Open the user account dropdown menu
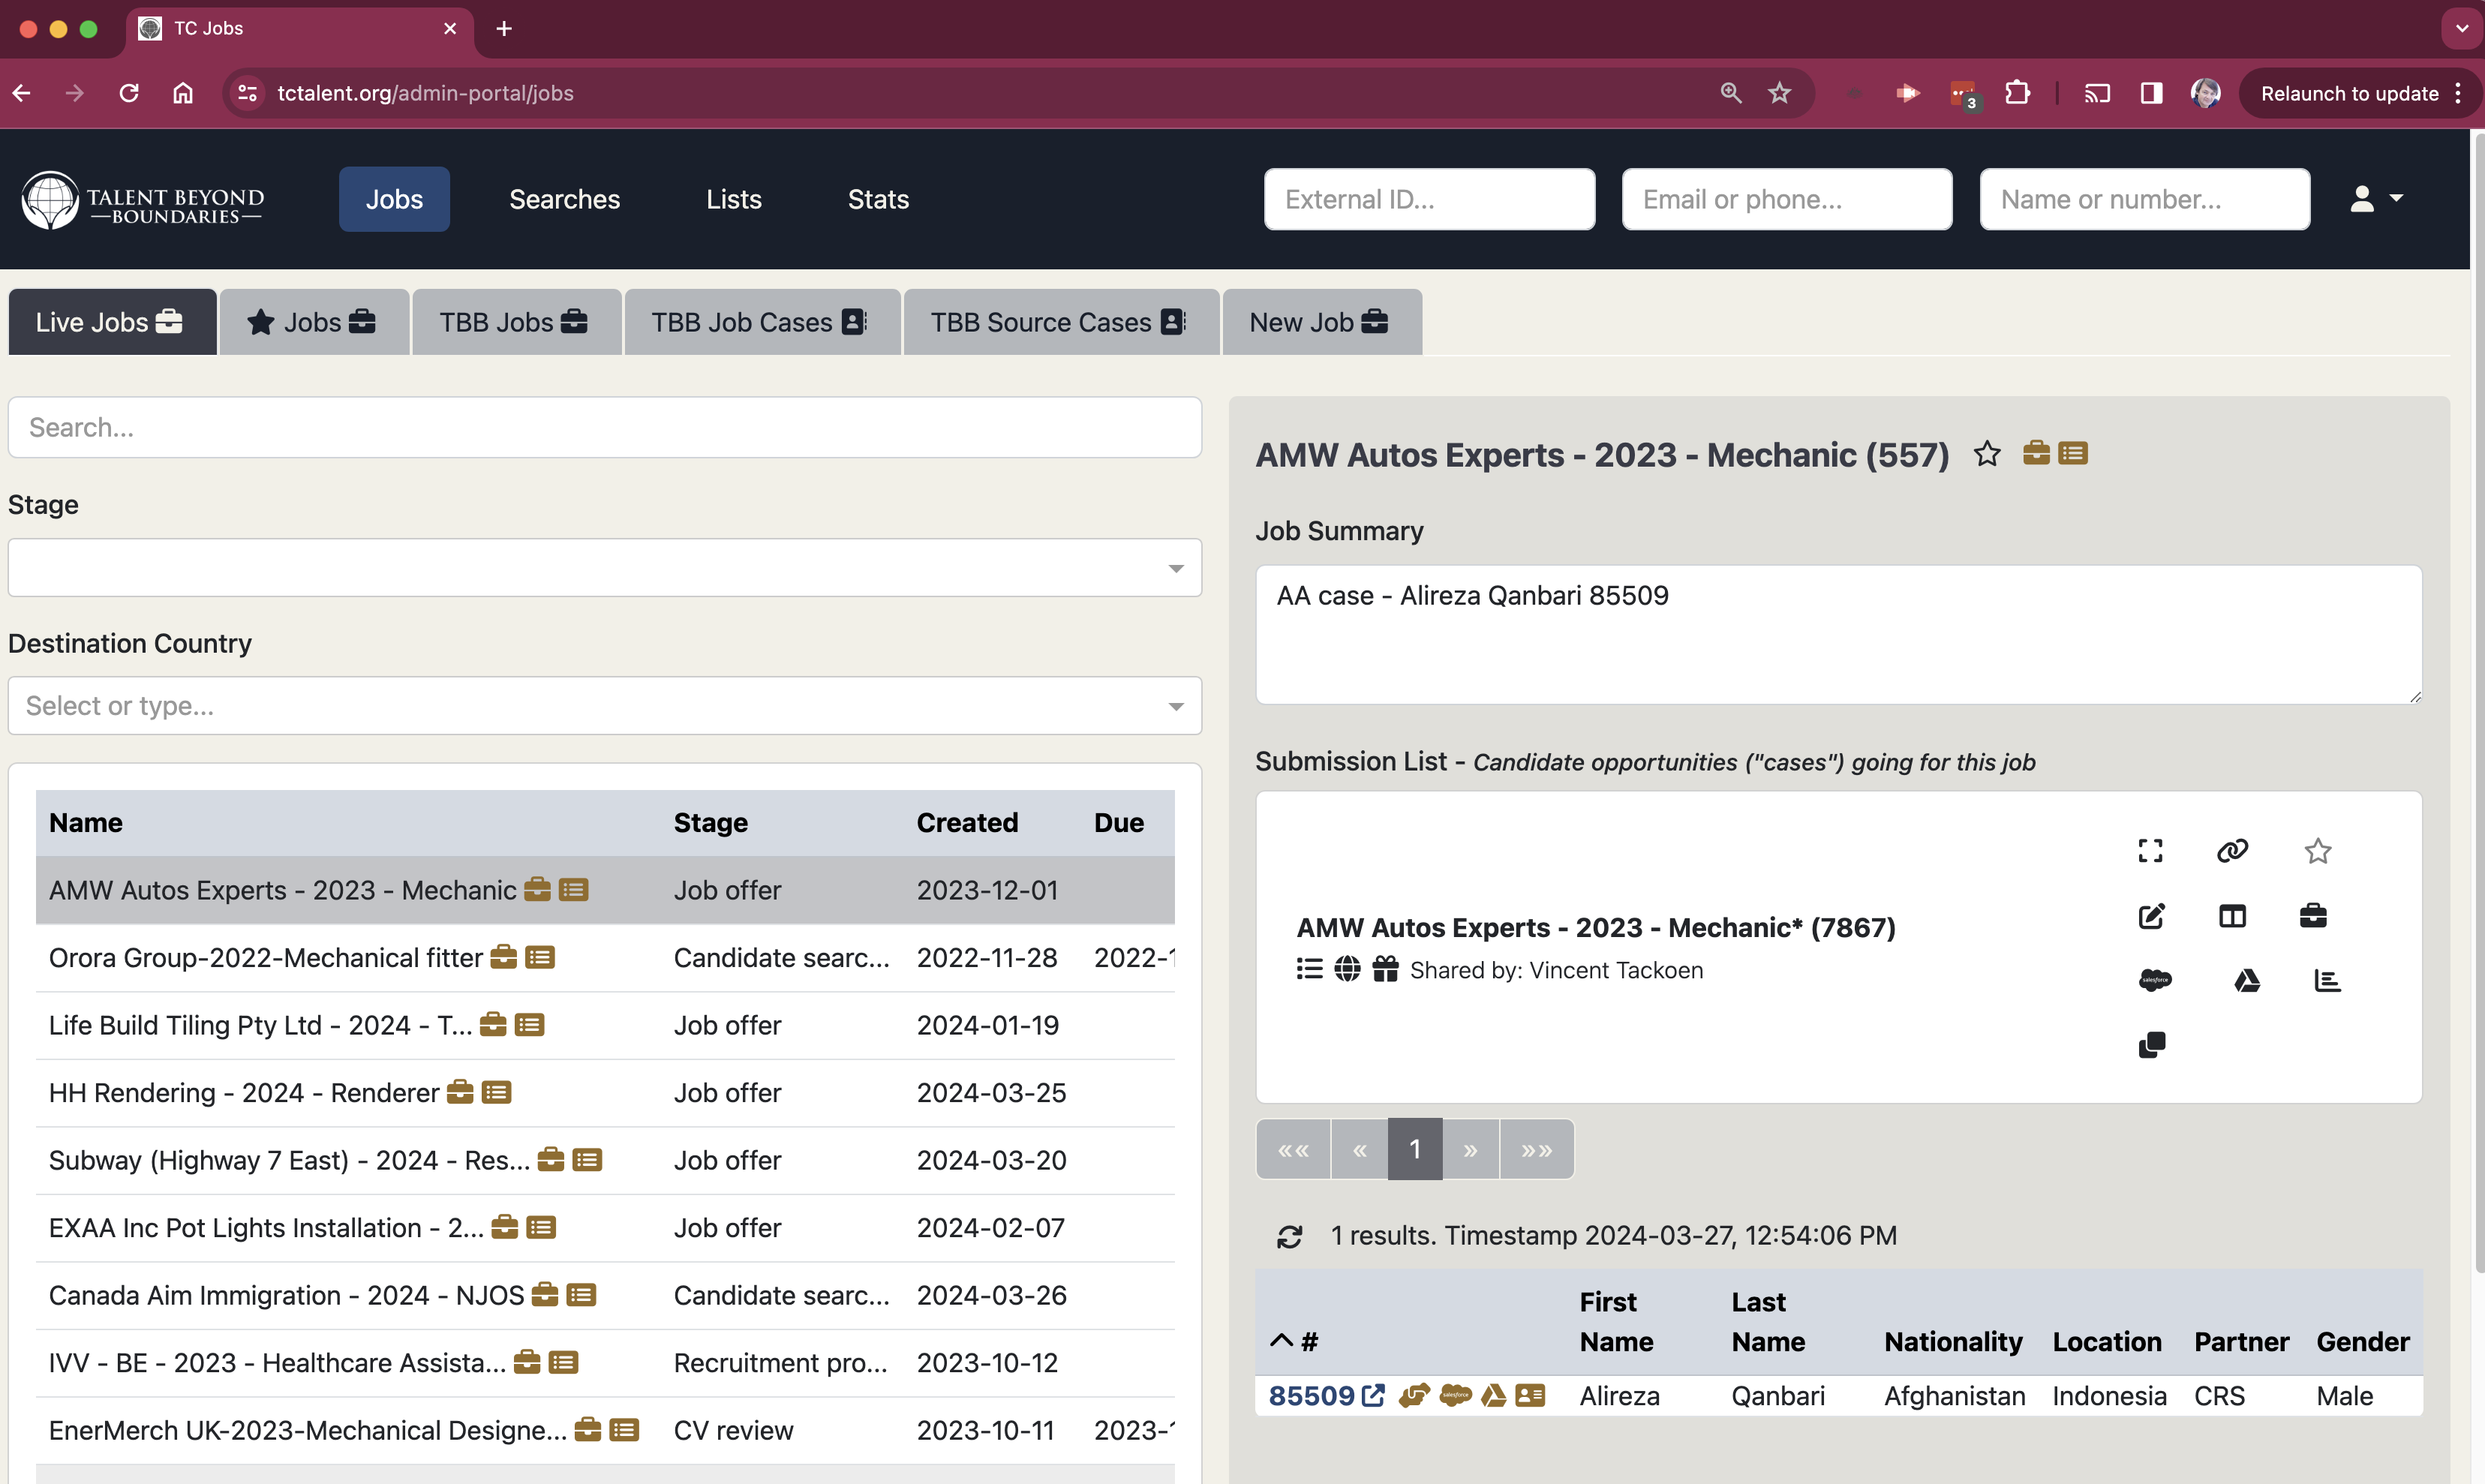The width and height of the screenshot is (2485, 1484). 2376,199
